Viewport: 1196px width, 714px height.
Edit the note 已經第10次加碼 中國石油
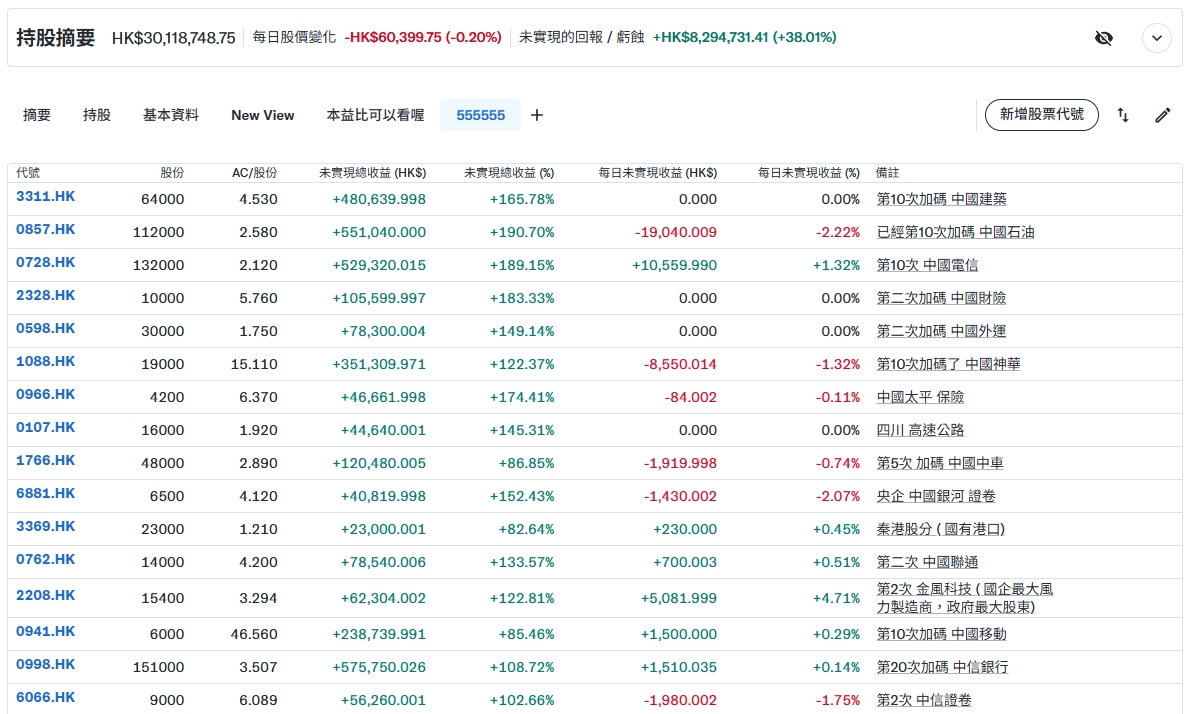pos(955,232)
